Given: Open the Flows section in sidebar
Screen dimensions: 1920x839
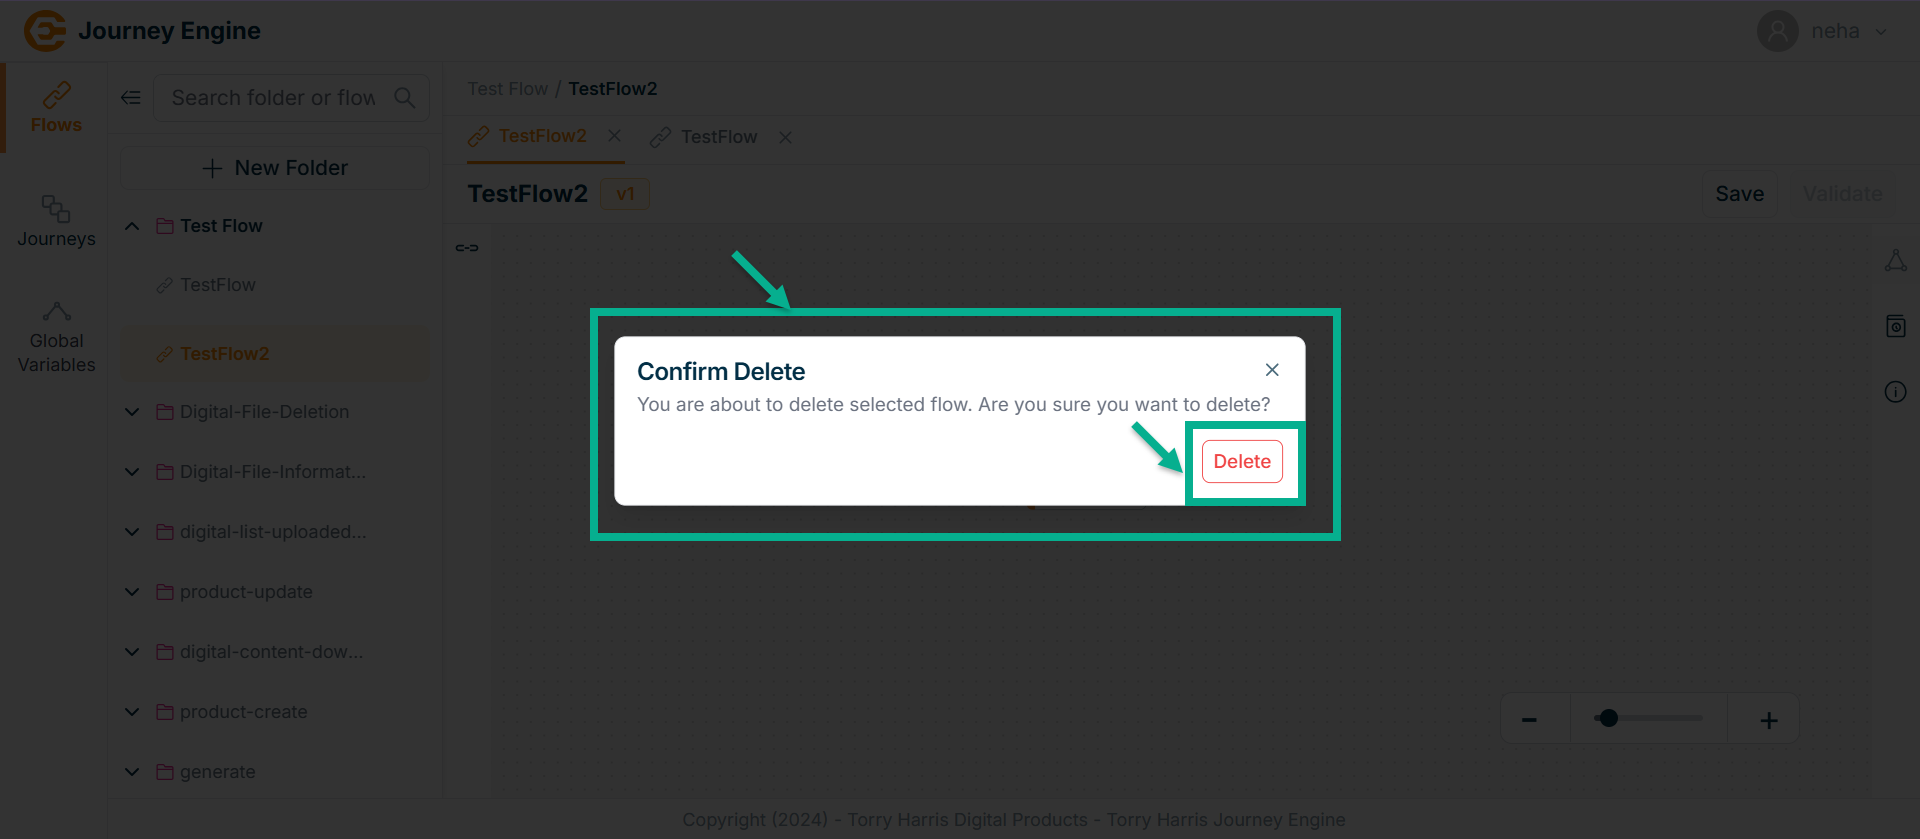Looking at the screenshot, I should [56, 108].
